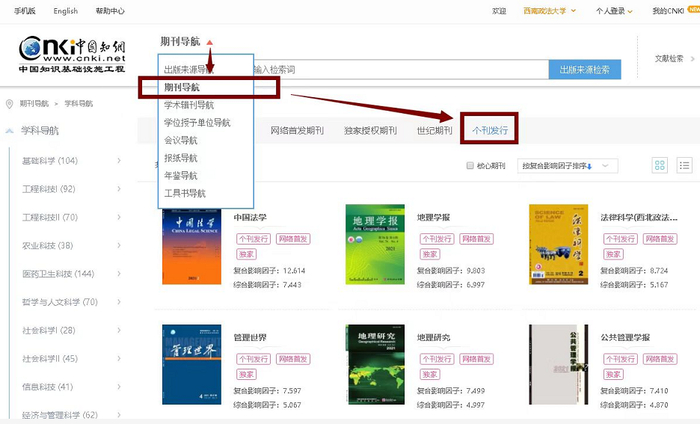Toggle the 核心期刊 checkbox
The width and height of the screenshot is (700, 424).
pos(470,166)
